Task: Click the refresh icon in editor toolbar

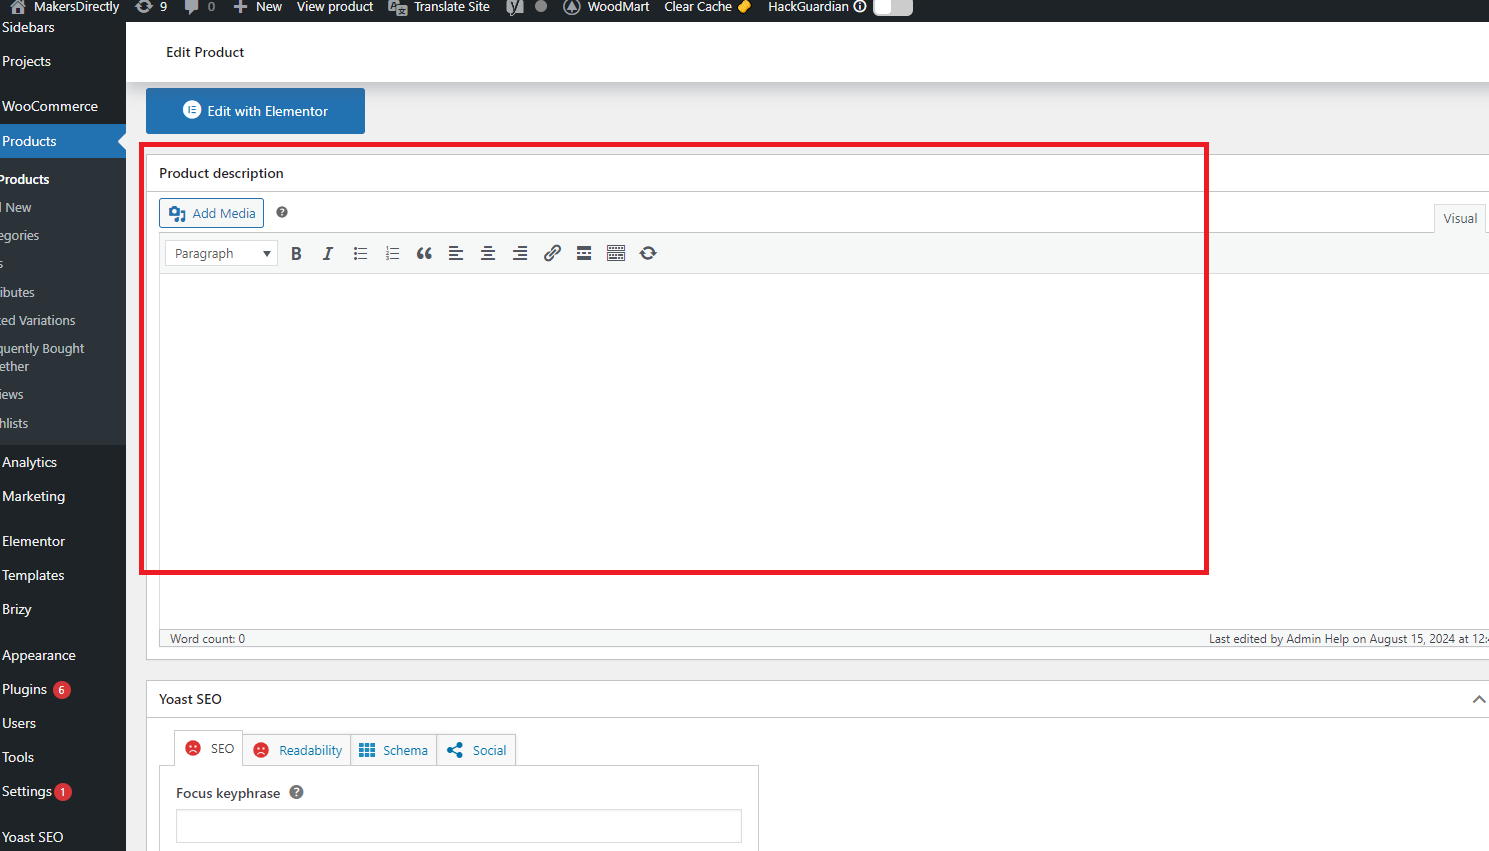Action: (x=648, y=253)
